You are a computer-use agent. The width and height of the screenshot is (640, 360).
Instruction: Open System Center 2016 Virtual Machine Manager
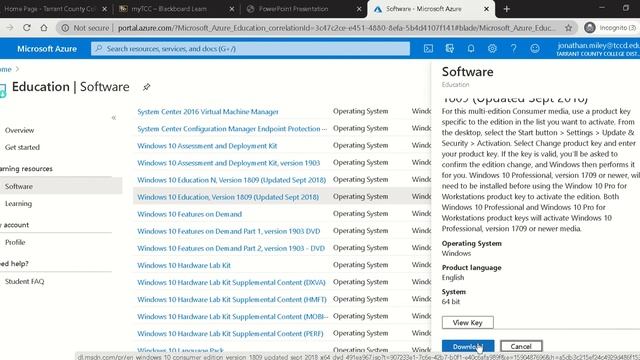click(208, 111)
